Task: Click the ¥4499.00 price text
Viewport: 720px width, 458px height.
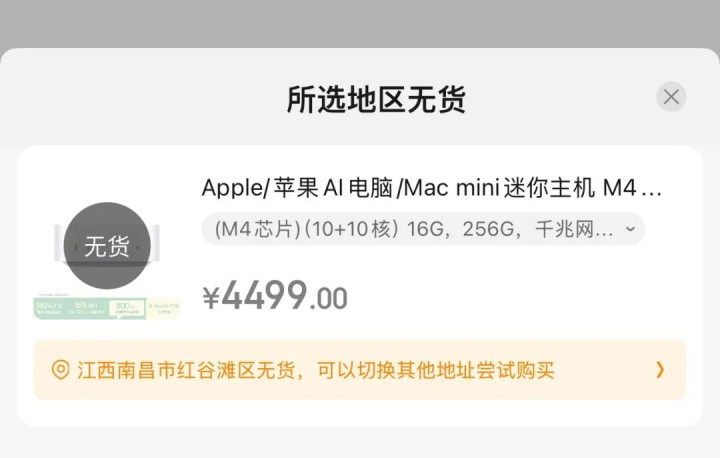Action: tap(275, 296)
